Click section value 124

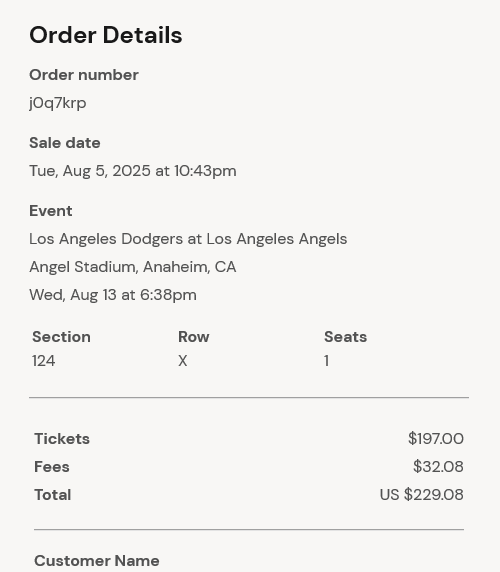tap(44, 361)
